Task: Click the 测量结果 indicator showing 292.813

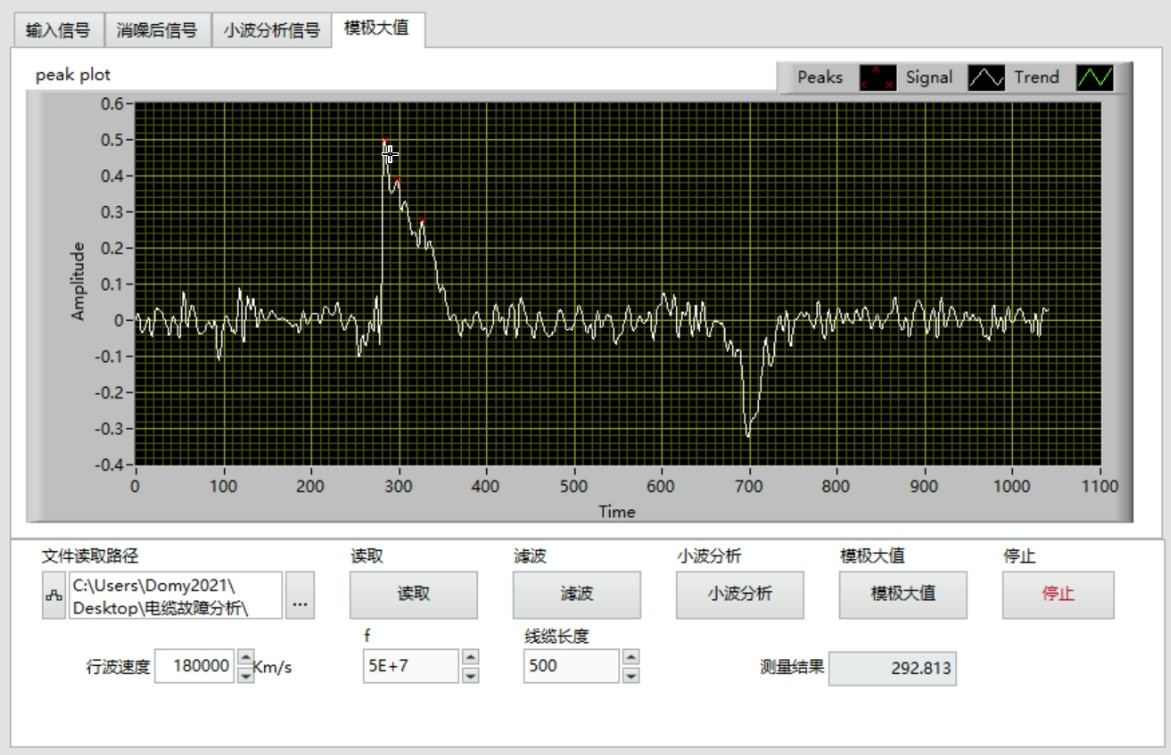Action: [x=892, y=668]
